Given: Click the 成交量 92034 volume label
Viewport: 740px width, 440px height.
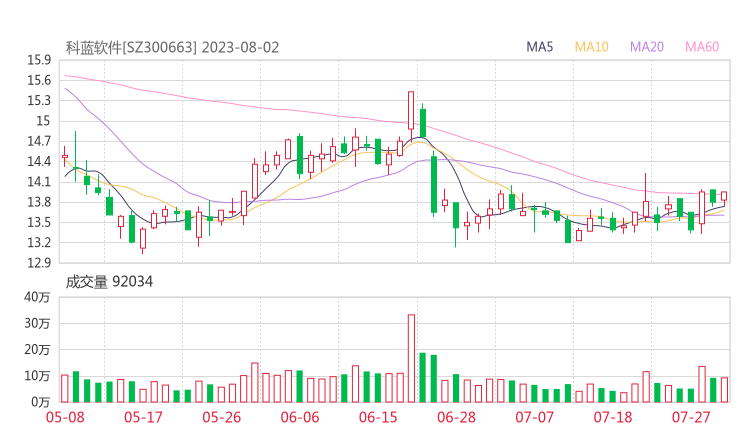Looking at the screenshot, I should (x=109, y=282).
